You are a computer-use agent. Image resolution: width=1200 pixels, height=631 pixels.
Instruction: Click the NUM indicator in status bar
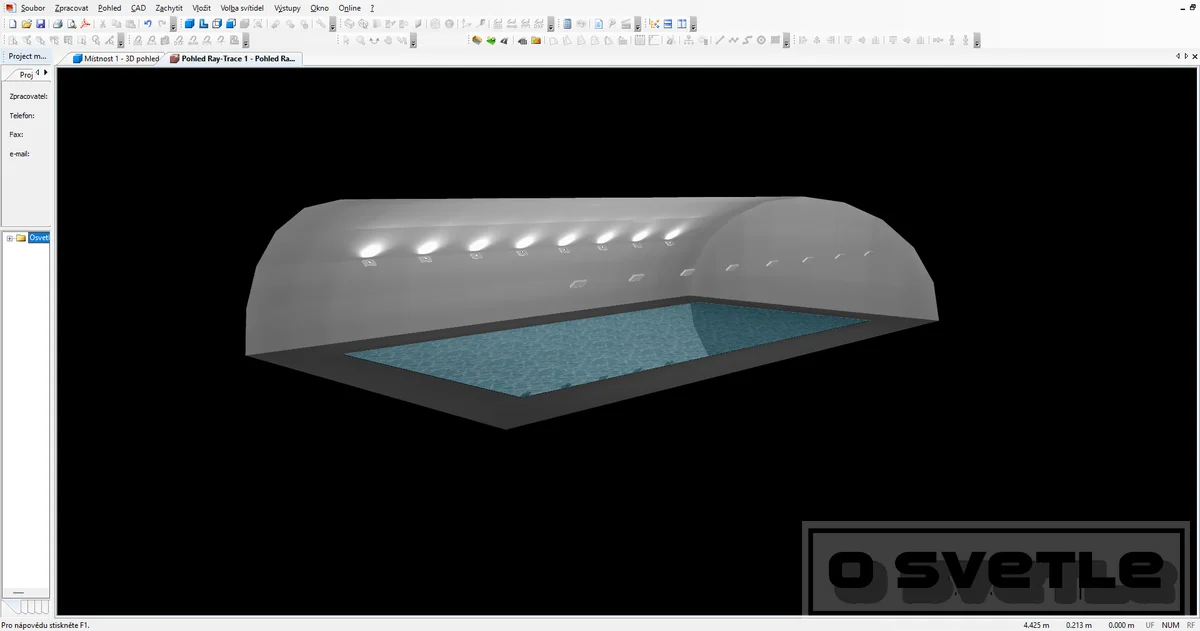coord(1170,625)
